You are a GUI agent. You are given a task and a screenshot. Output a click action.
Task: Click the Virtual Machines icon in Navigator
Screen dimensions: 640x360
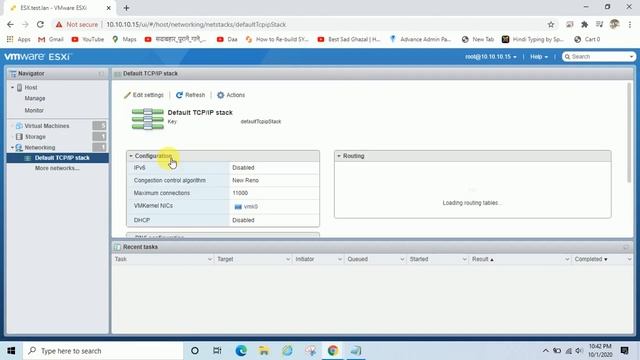coord(19,126)
